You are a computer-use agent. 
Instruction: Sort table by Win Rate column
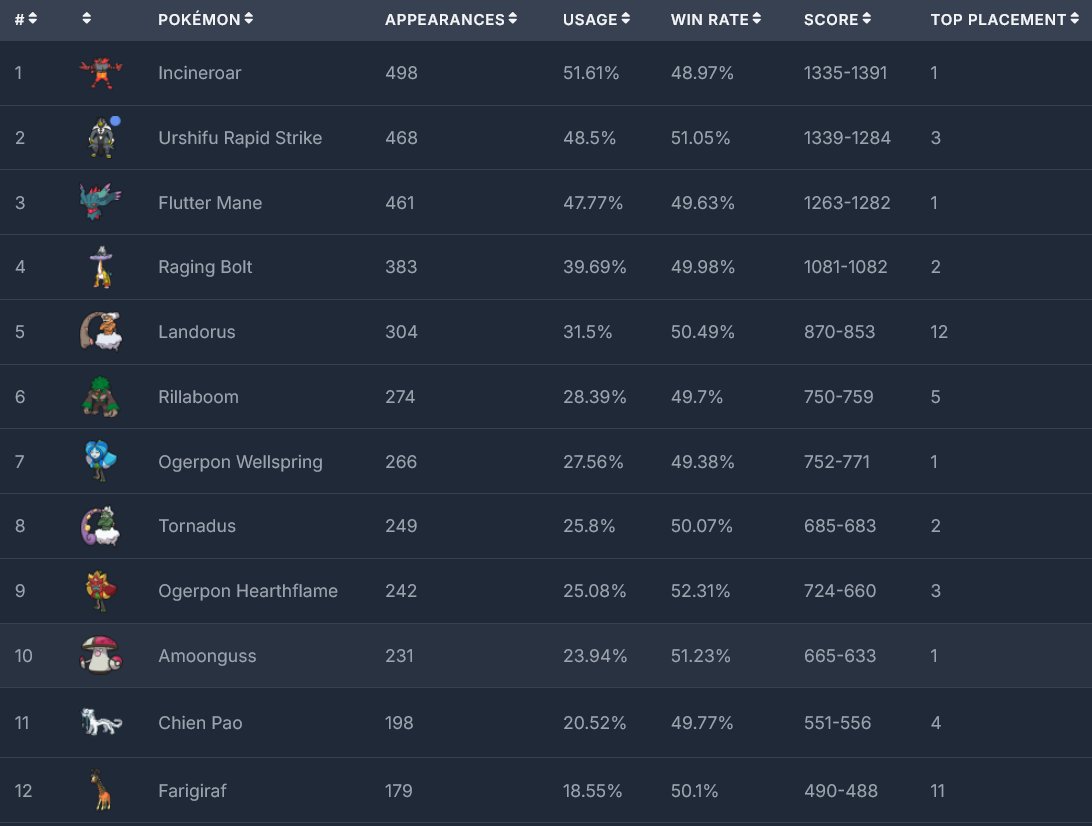click(716, 20)
